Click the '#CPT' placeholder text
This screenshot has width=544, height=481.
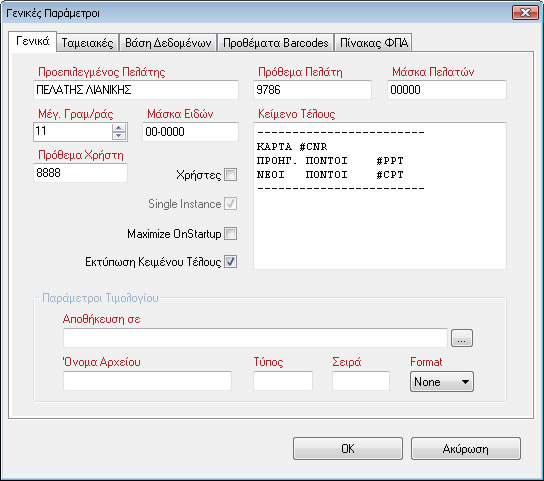tap(390, 175)
